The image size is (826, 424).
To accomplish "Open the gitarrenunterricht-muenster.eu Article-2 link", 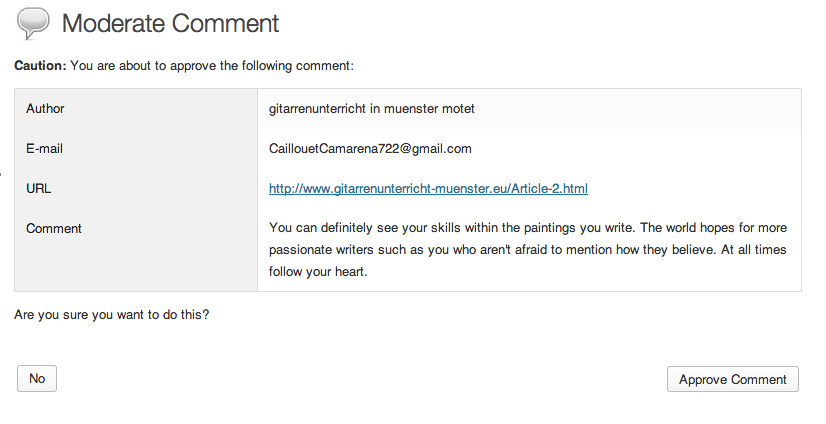I will pos(428,189).
